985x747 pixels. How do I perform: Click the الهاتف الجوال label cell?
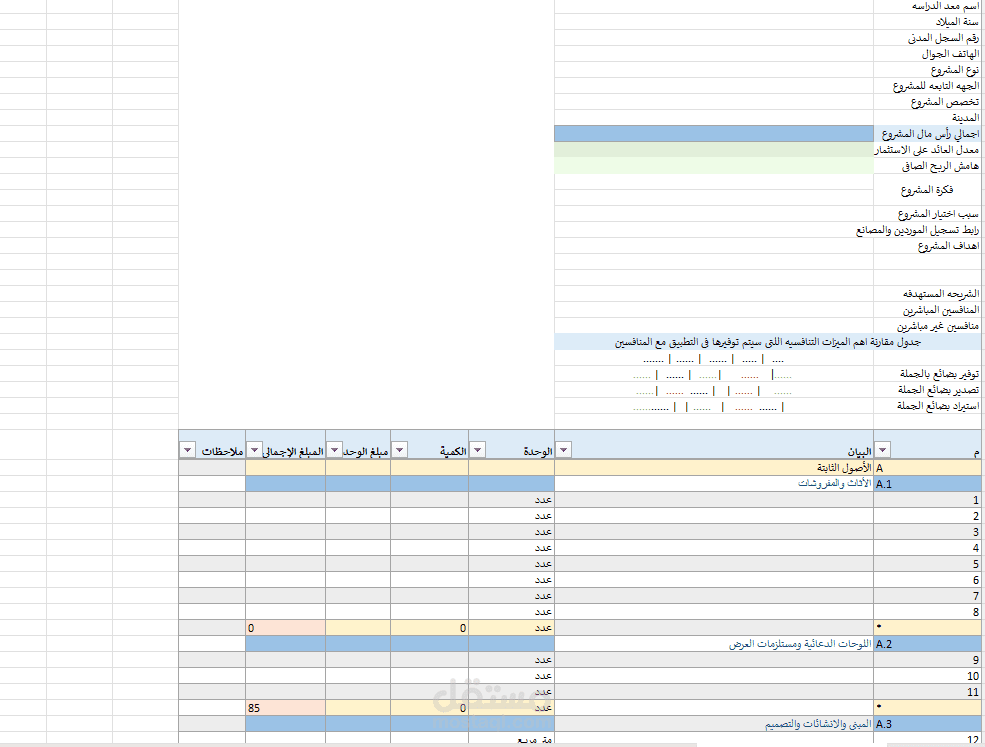click(x=927, y=53)
